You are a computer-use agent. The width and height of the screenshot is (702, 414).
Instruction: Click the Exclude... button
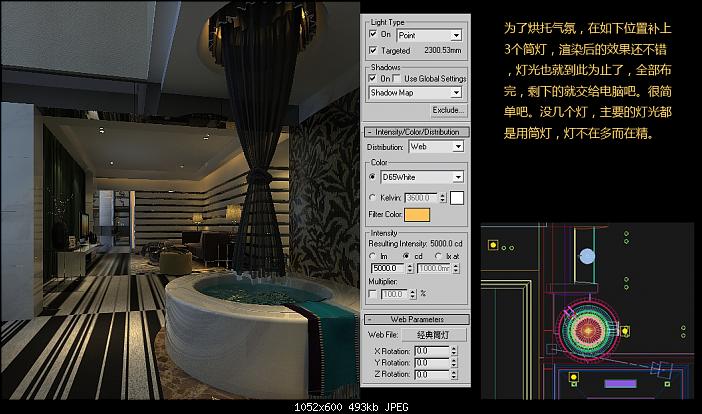coord(448,110)
